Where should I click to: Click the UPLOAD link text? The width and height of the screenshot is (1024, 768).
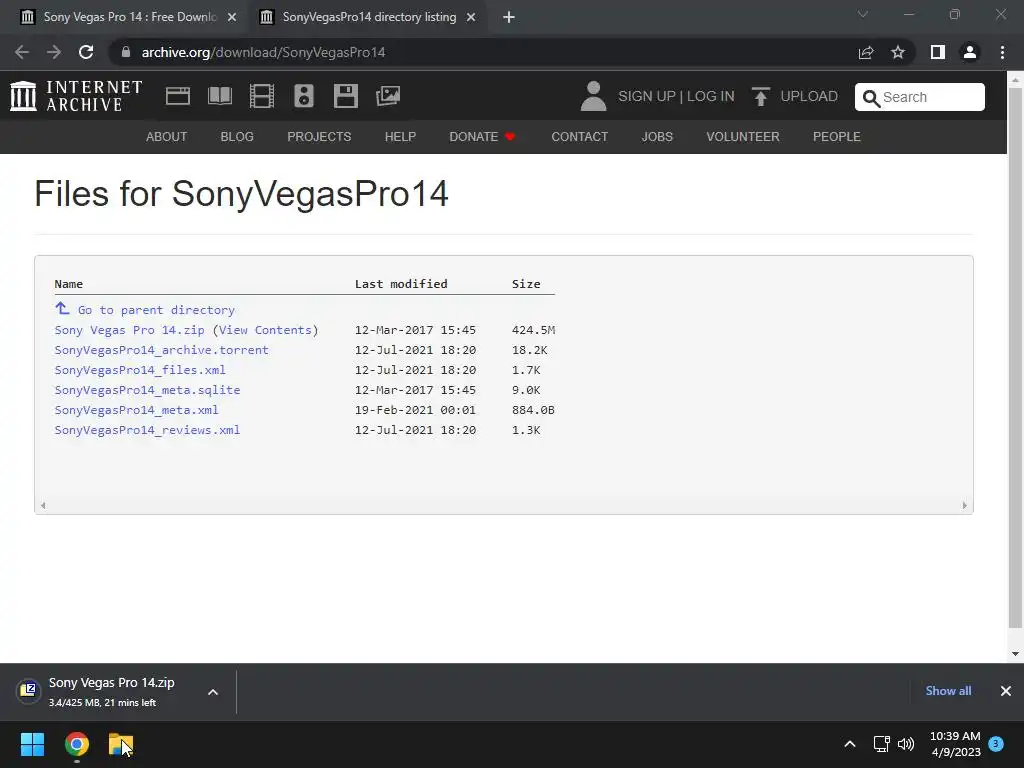[809, 96]
